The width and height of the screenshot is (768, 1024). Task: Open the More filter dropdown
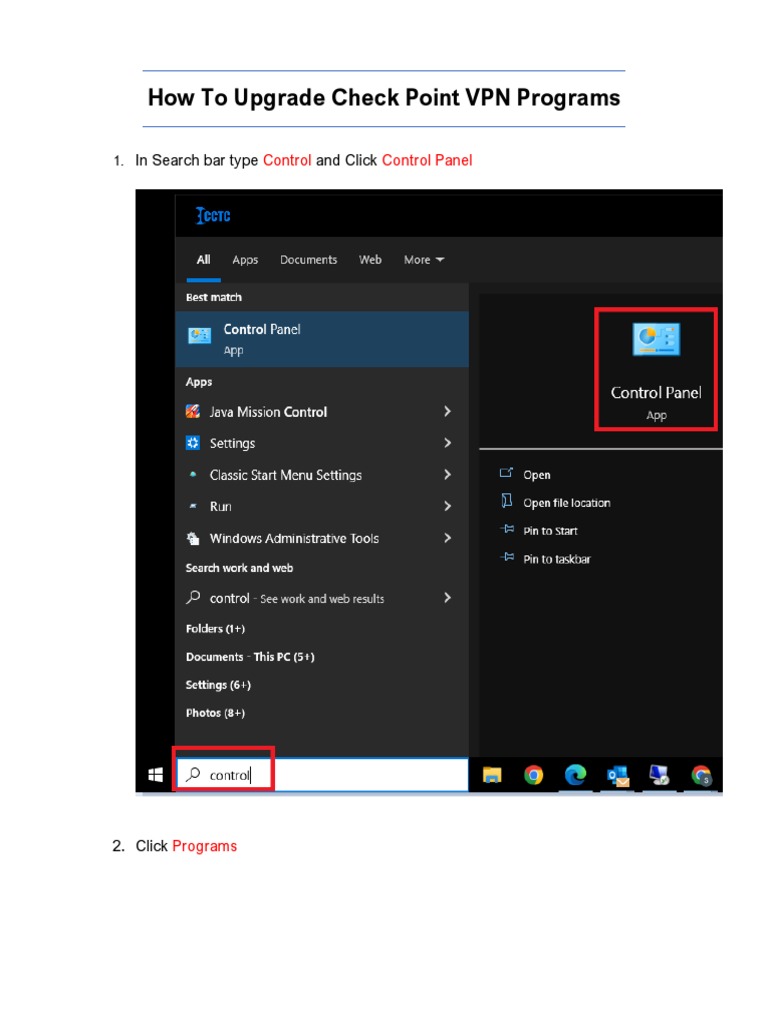(x=424, y=260)
